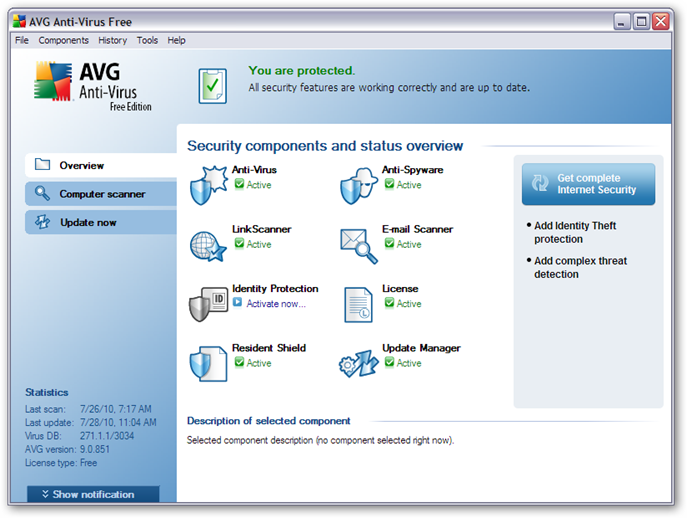Click the Update Manager Active status checkmark

pyautogui.click(x=389, y=363)
